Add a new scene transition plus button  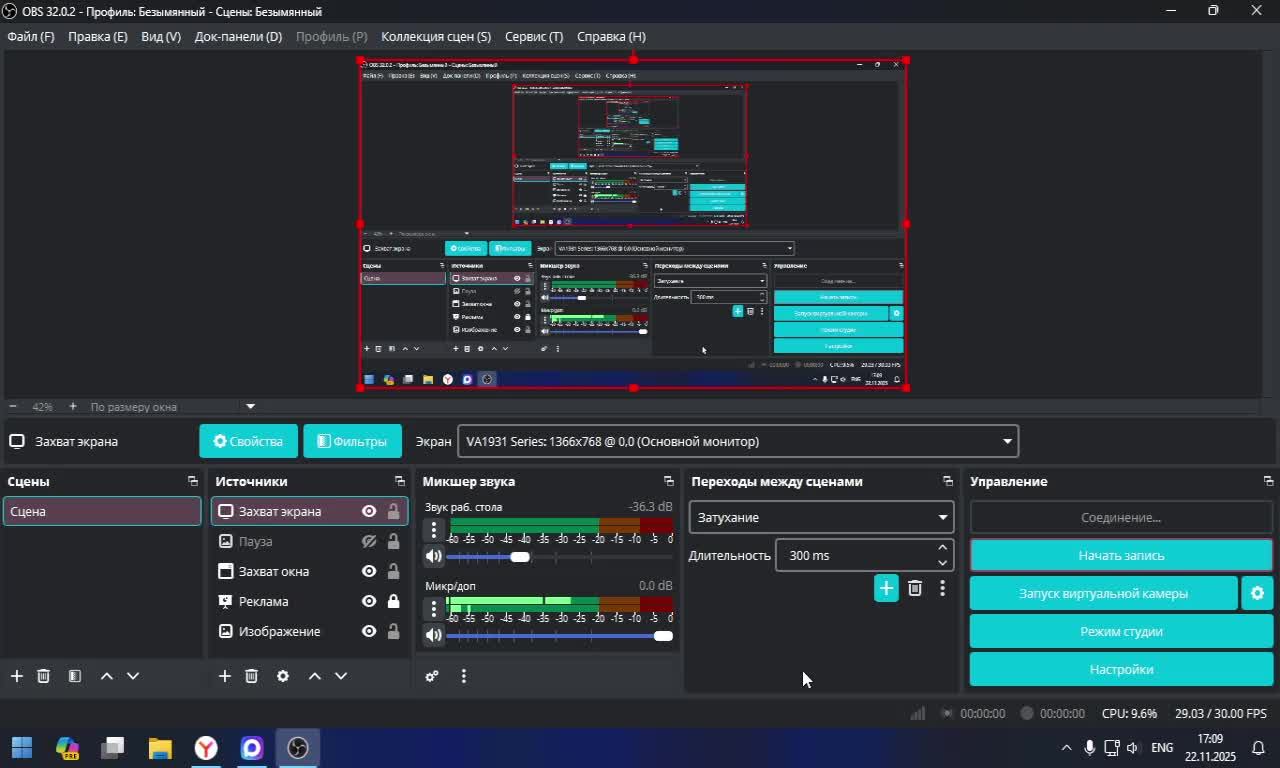click(886, 588)
